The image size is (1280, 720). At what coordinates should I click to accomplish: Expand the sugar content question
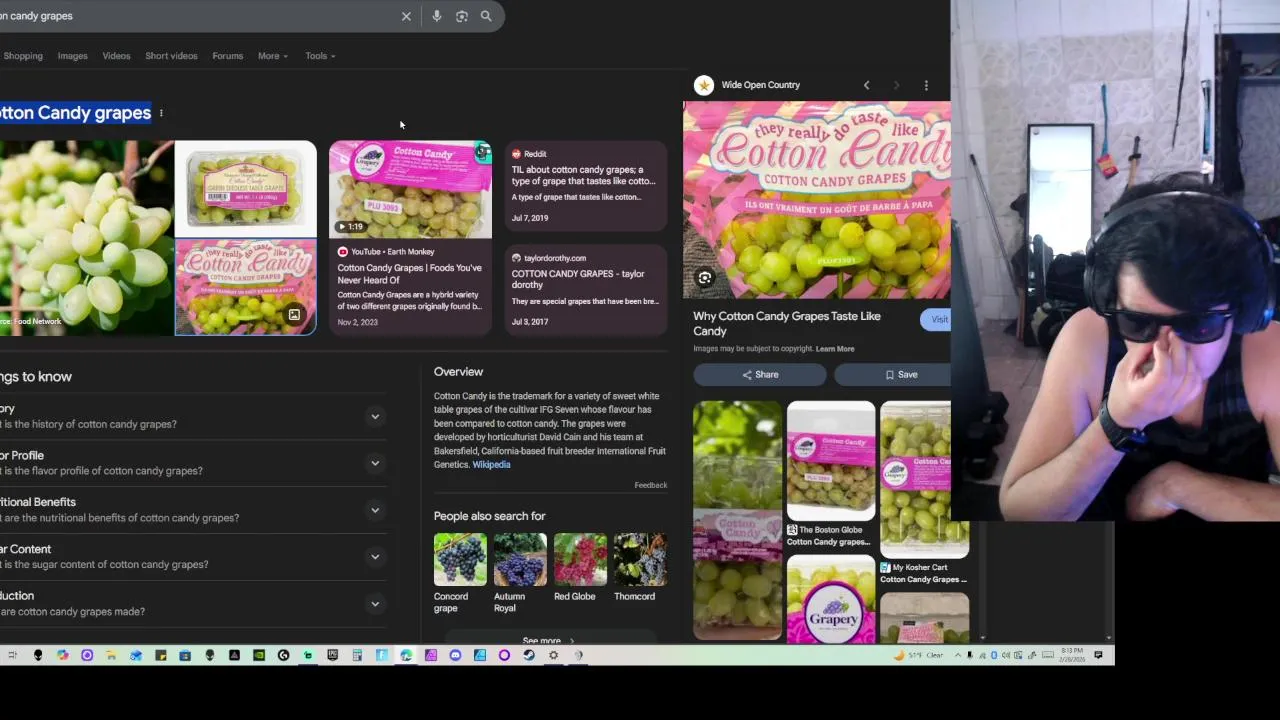(x=375, y=557)
